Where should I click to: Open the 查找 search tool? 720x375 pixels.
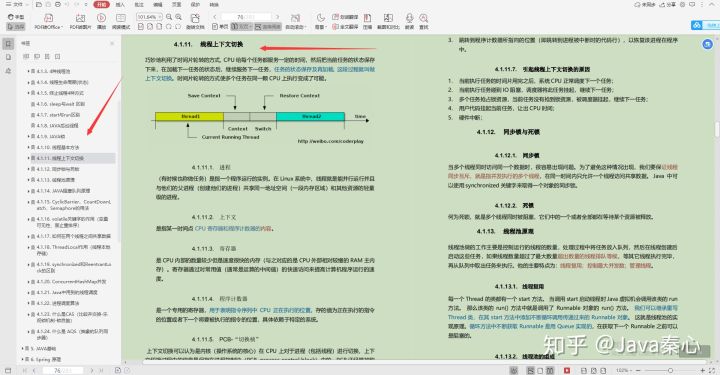(x=424, y=21)
